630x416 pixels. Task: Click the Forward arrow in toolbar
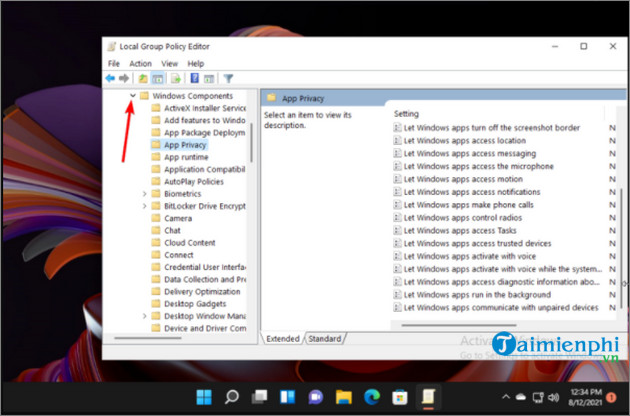coord(124,78)
